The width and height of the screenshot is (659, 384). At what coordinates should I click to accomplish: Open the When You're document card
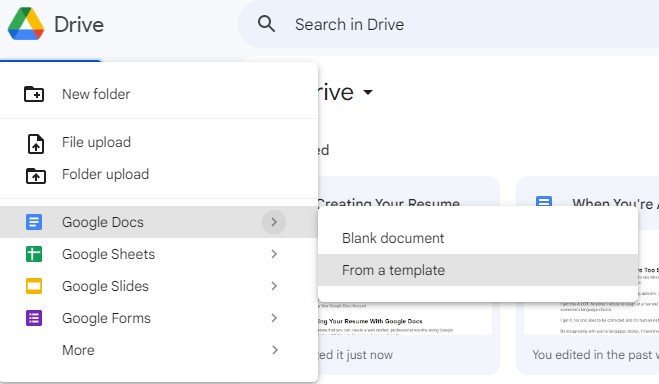point(588,275)
